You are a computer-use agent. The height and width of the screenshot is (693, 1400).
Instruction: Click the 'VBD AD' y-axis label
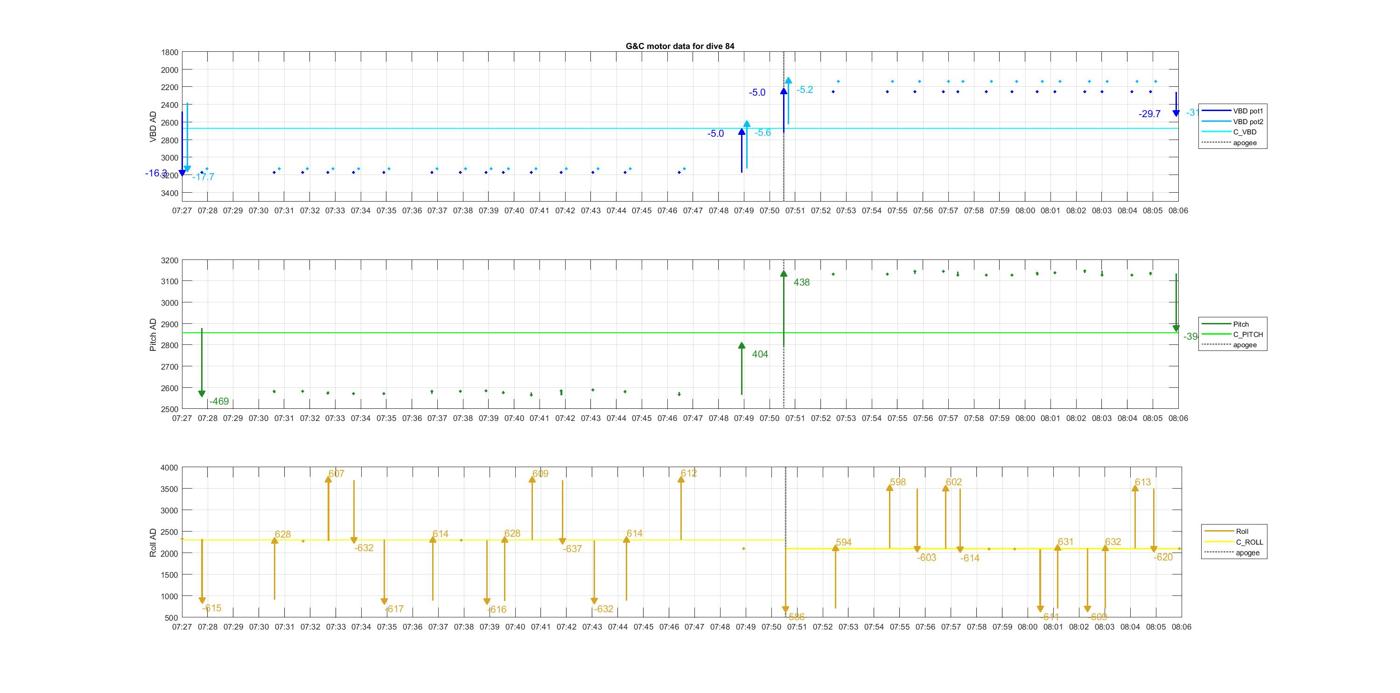click(x=153, y=126)
